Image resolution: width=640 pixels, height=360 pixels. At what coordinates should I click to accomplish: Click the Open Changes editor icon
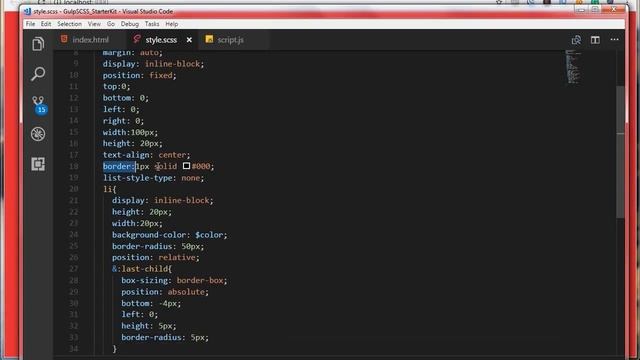(576, 40)
